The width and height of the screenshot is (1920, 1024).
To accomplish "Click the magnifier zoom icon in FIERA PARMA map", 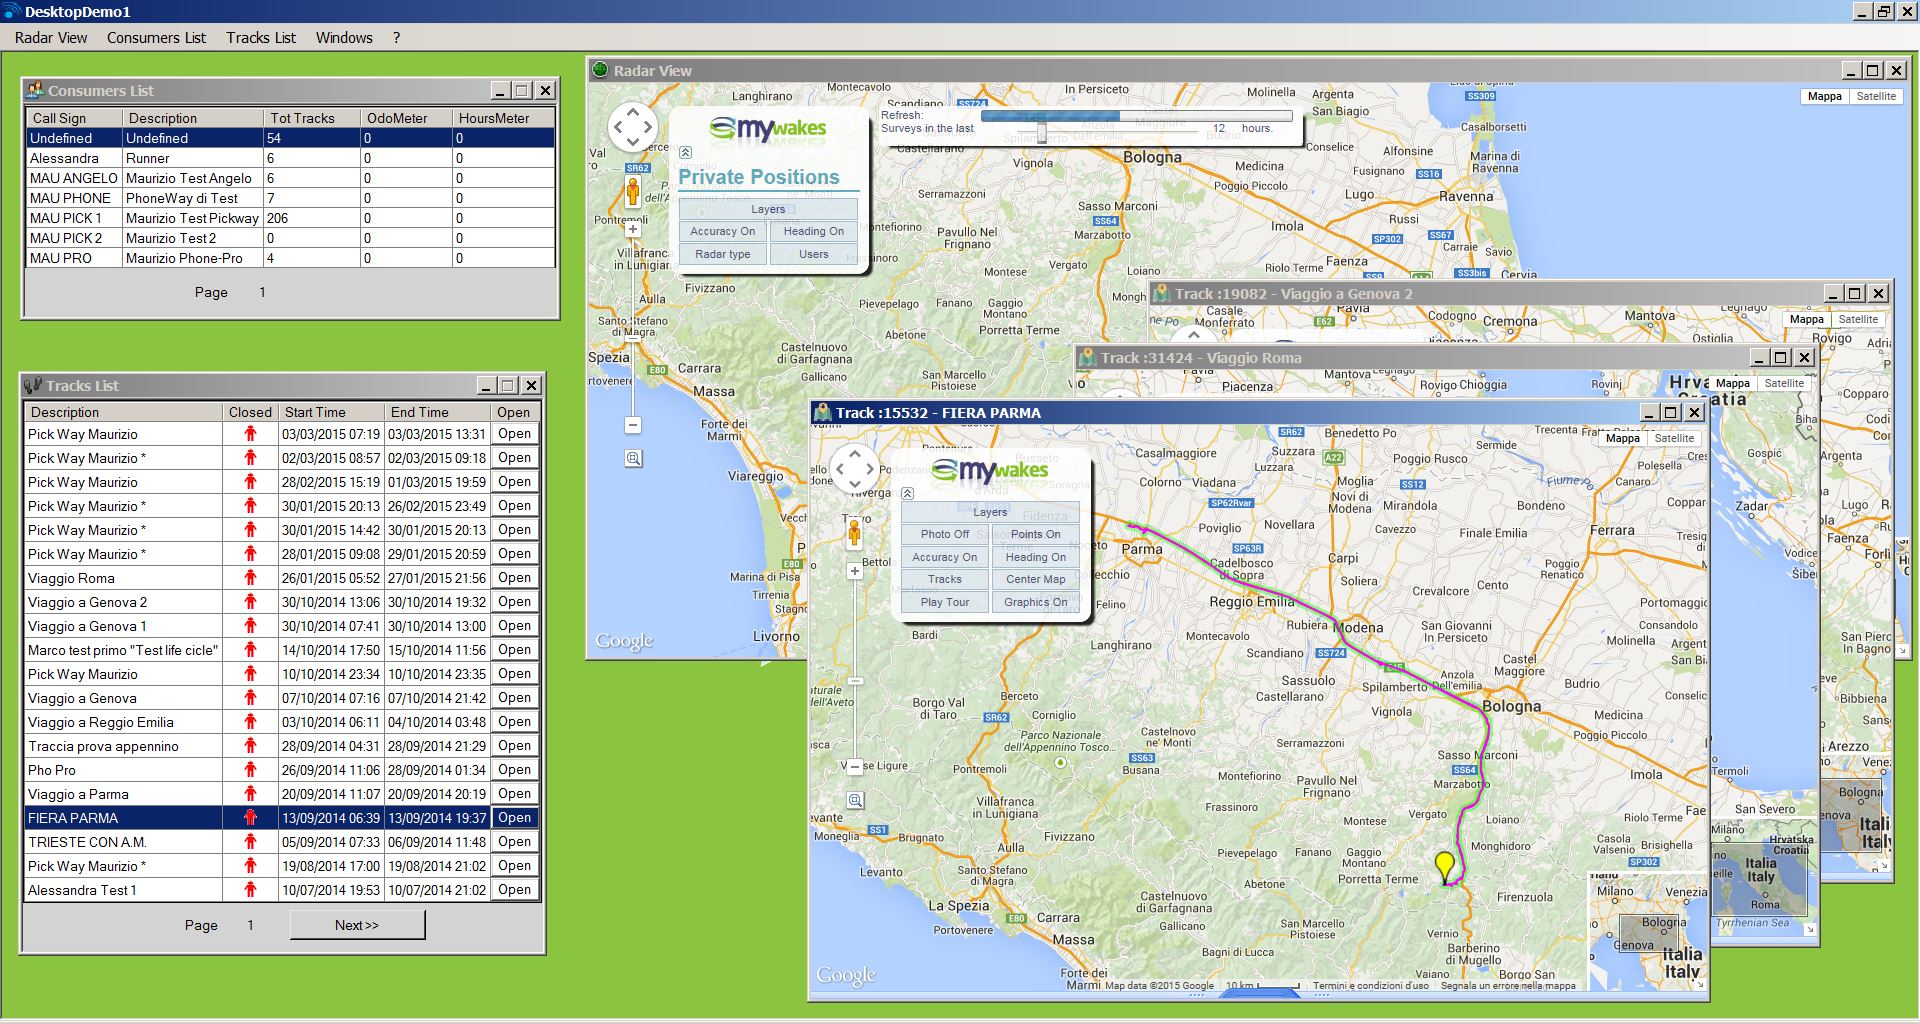I will coord(855,800).
